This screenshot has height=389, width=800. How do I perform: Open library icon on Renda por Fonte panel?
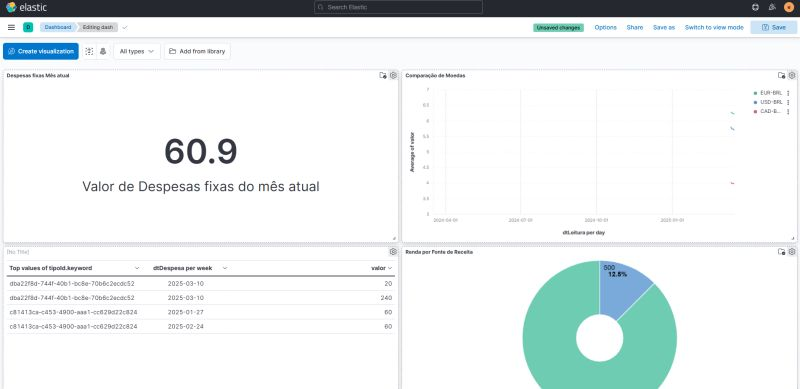click(x=782, y=252)
